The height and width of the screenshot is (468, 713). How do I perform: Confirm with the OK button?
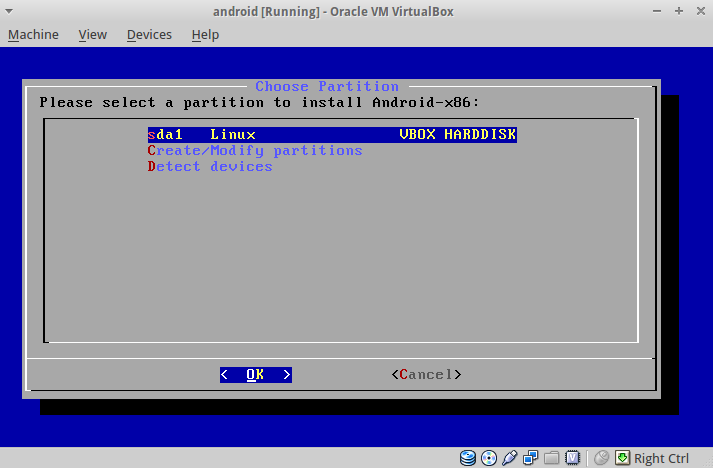(256, 375)
